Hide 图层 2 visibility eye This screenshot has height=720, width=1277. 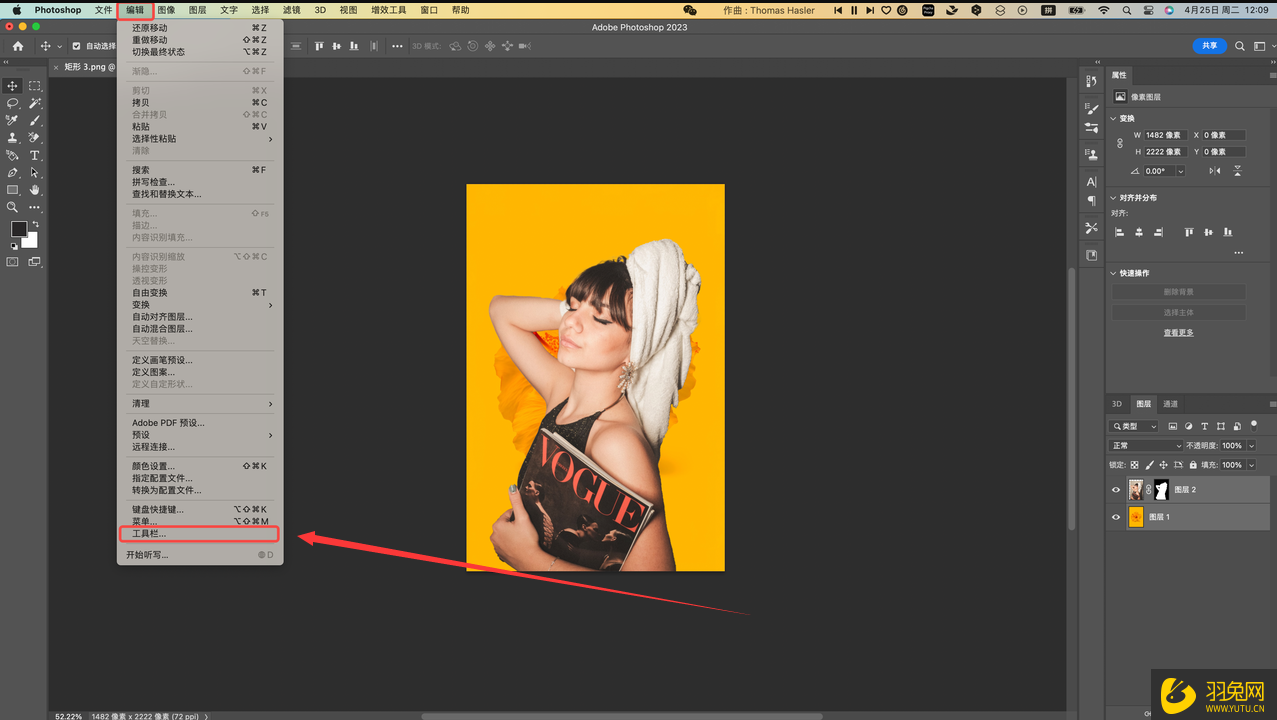point(1116,490)
